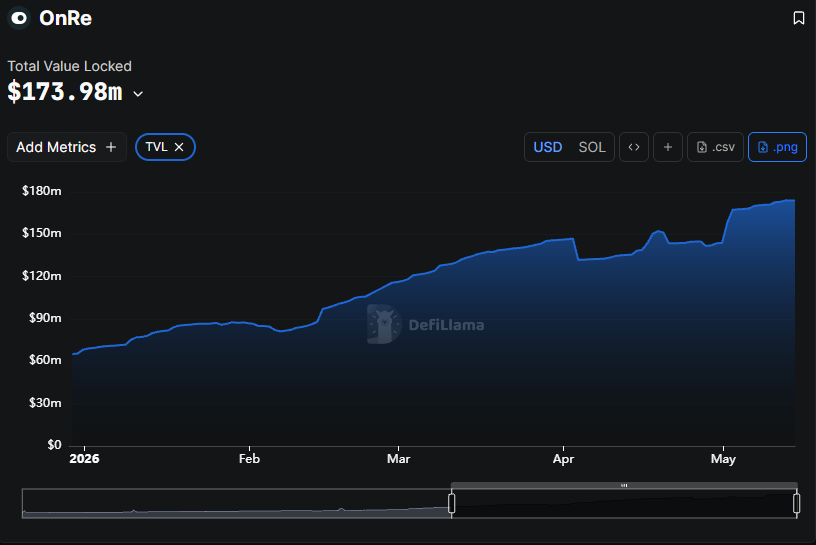This screenshot has width=816, height=545.
Task: Click the $30m y-axis label
Action: tap(45, 403)
